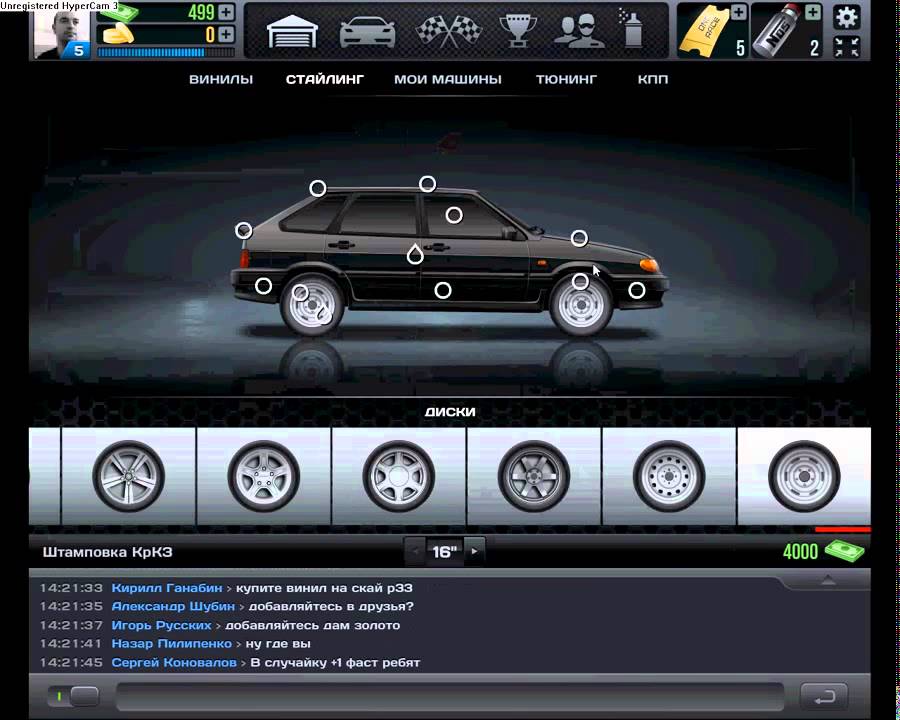The width and height of the screenshot is (900, 720).
Task: Toggle the chat on/off switch
Action: [73, 696]
